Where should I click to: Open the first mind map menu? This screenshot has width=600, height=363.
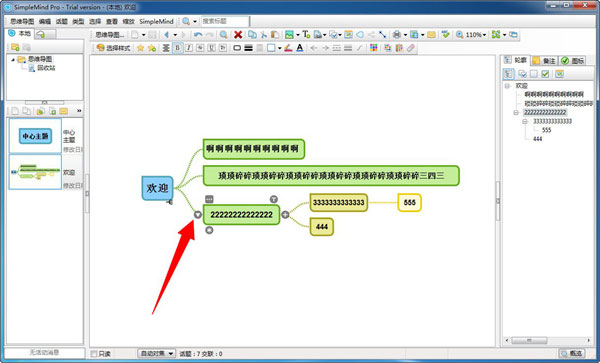pos(22,21)
